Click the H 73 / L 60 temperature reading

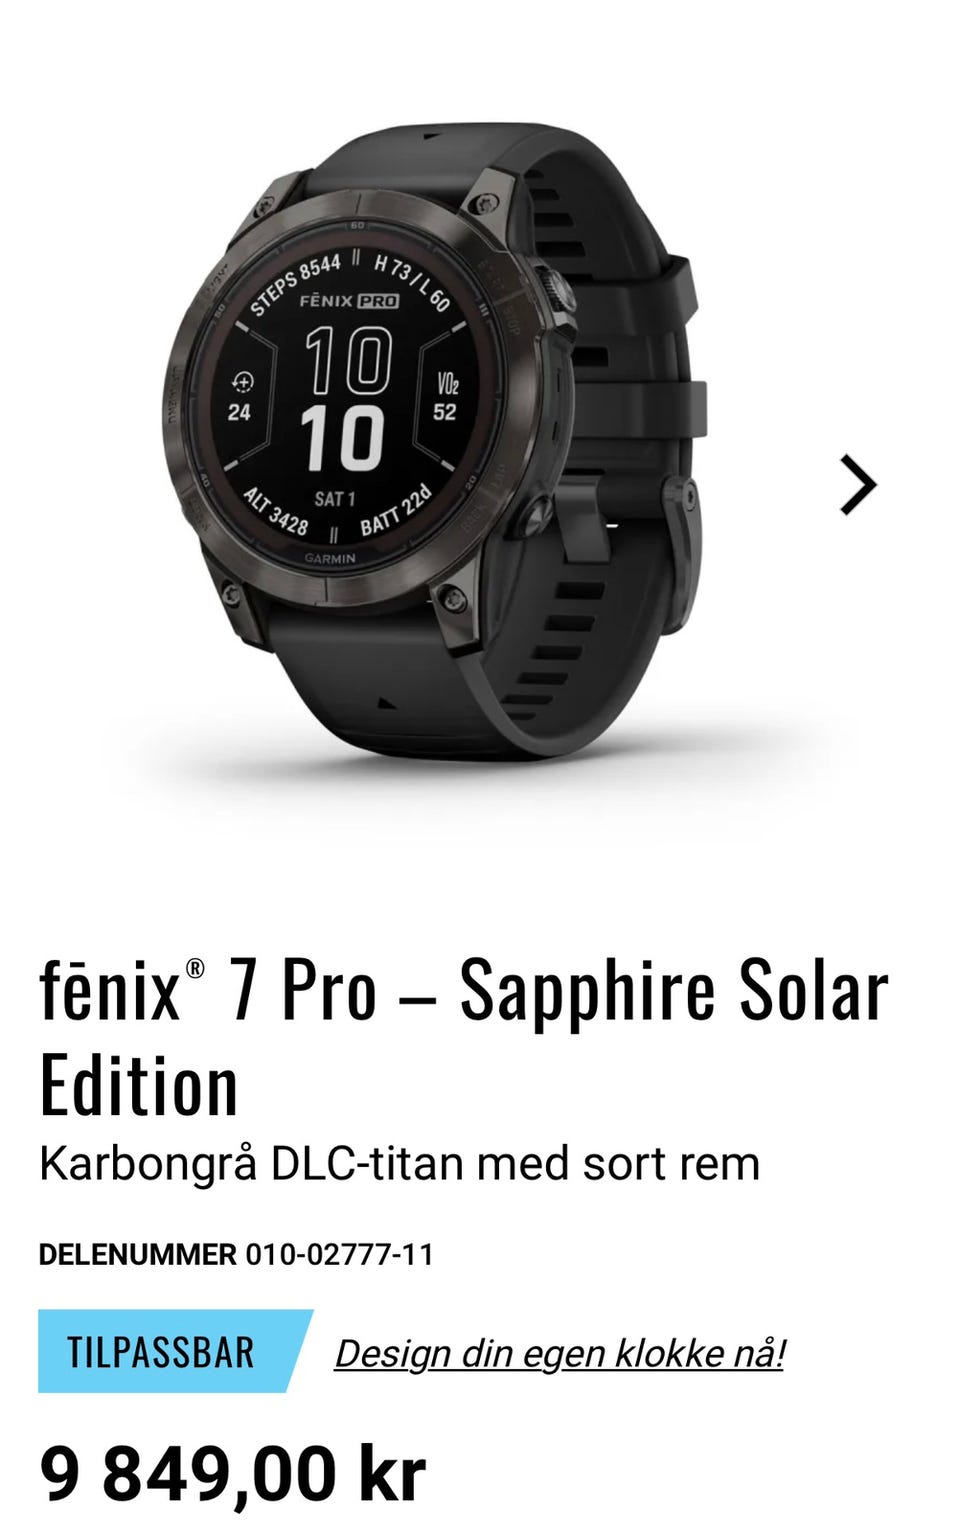tap(411, 281)
